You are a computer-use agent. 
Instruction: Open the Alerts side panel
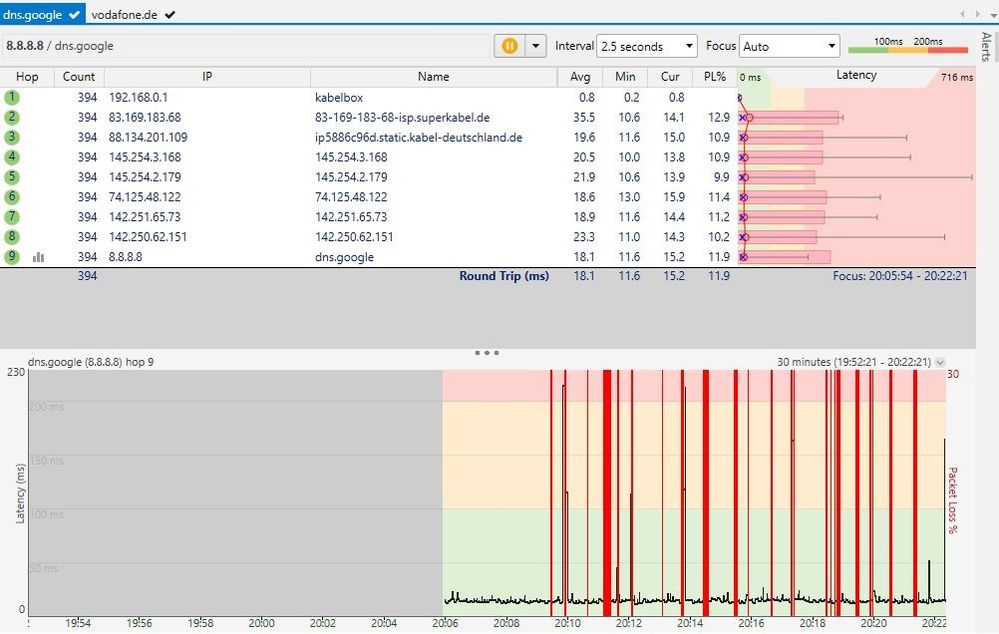click(x=986, y=47)
